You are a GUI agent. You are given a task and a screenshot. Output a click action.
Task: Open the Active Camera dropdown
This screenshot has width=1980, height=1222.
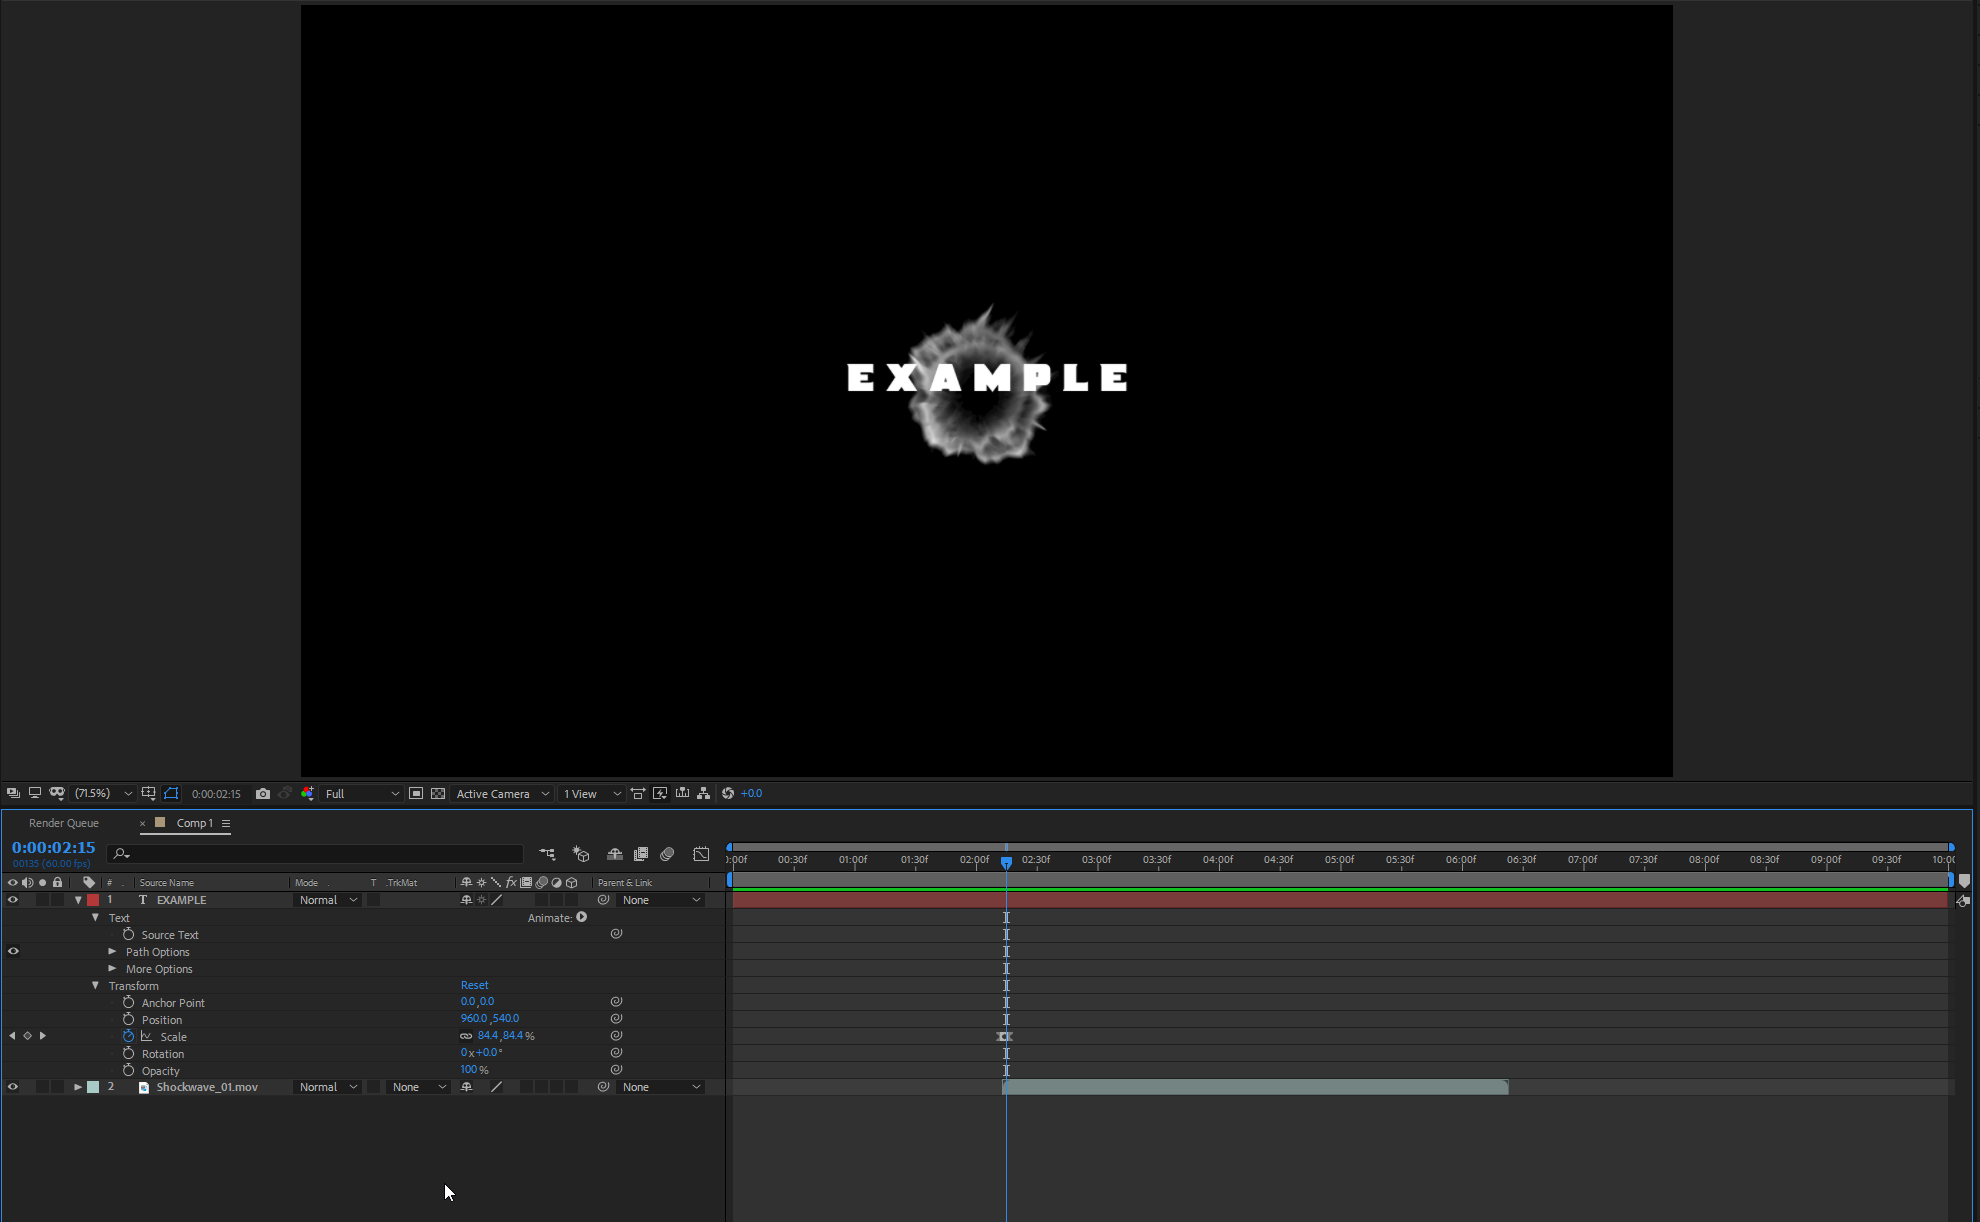(503, 794)
